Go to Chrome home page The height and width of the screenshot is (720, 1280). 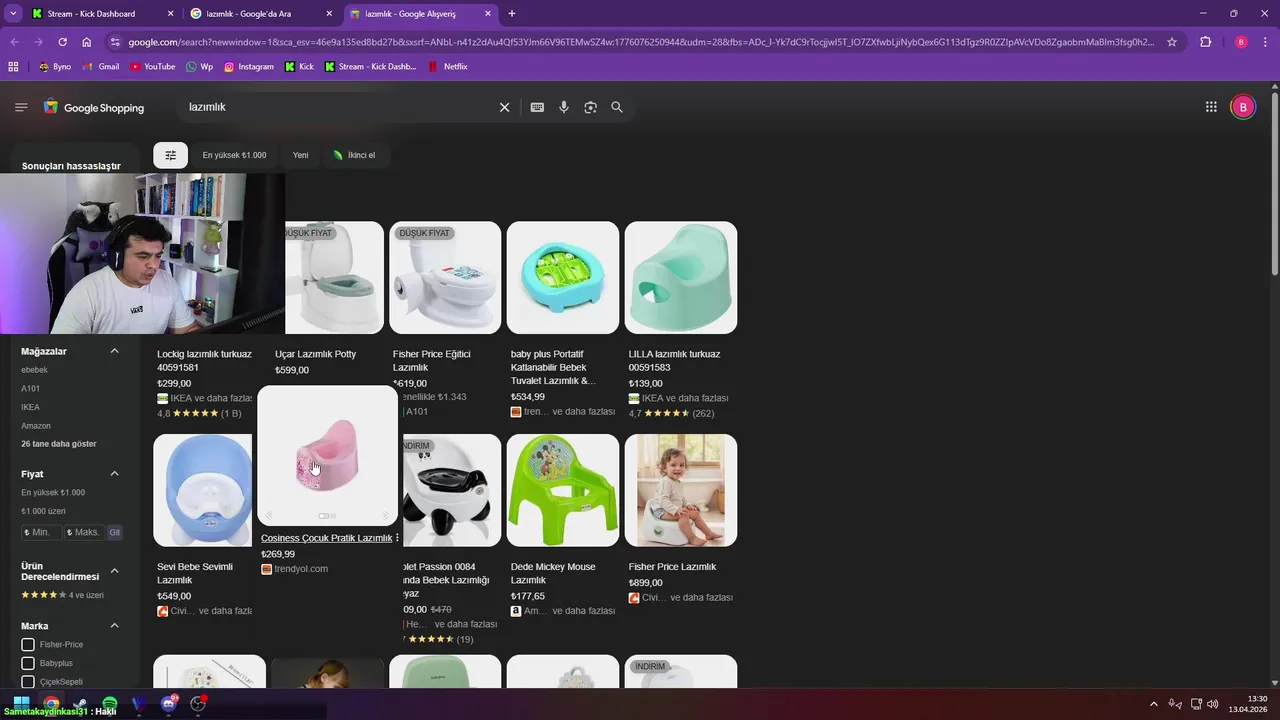click(87, 42)
